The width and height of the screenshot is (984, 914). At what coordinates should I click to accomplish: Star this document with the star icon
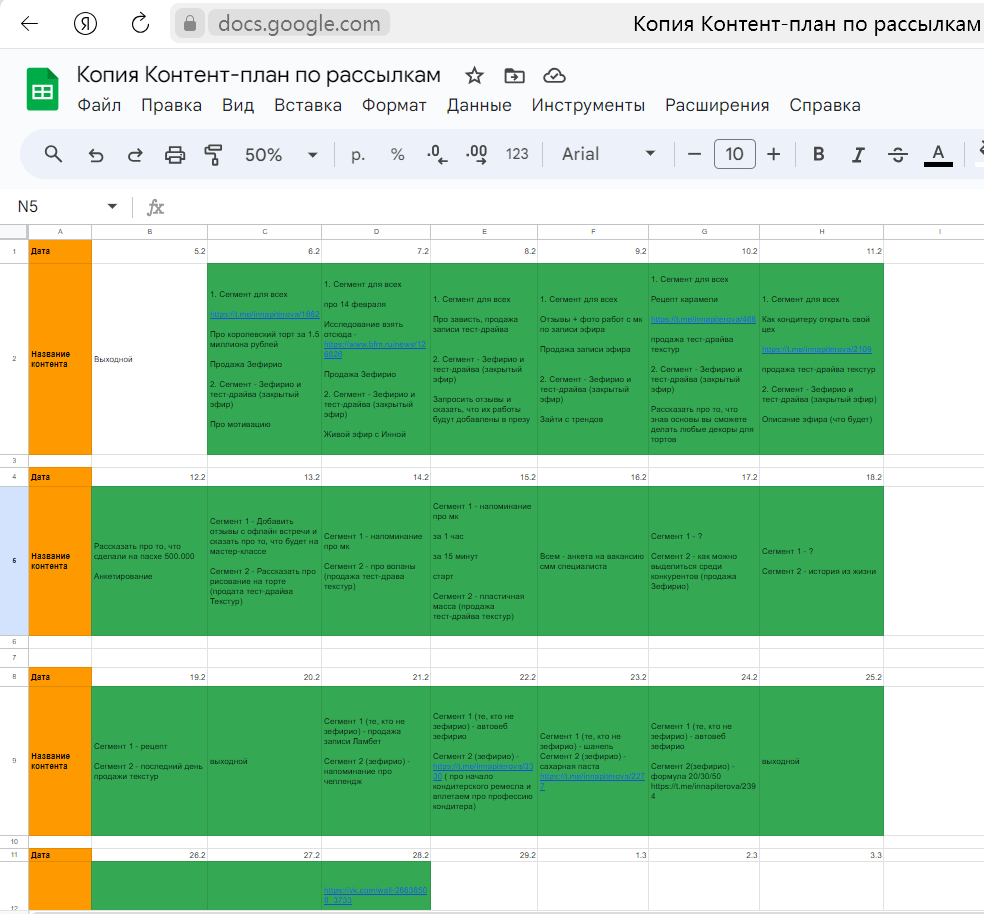(474, 76)
